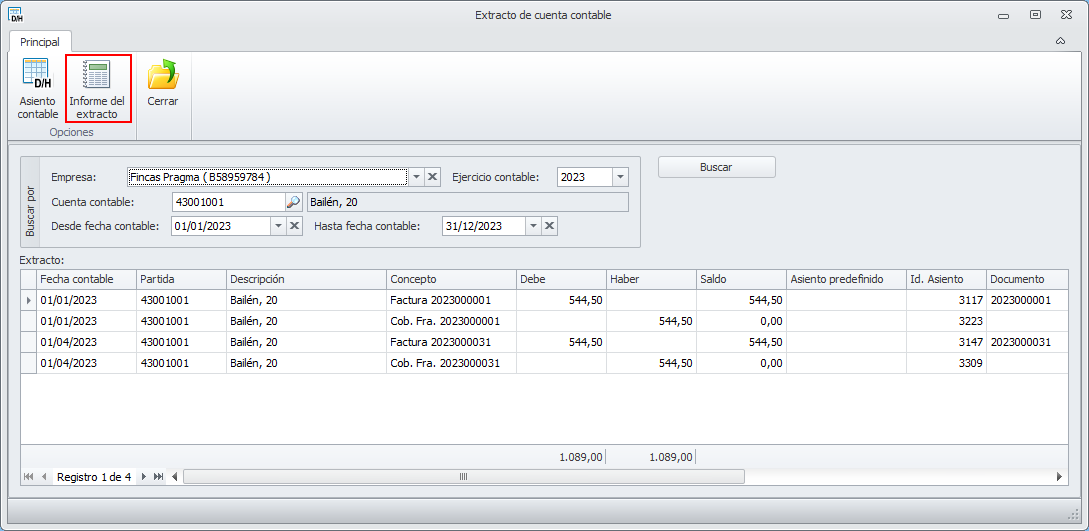The height and width of the screenshot is (531, 1089).
Task: Go to next record in navigator
Action: click(144, 477)
